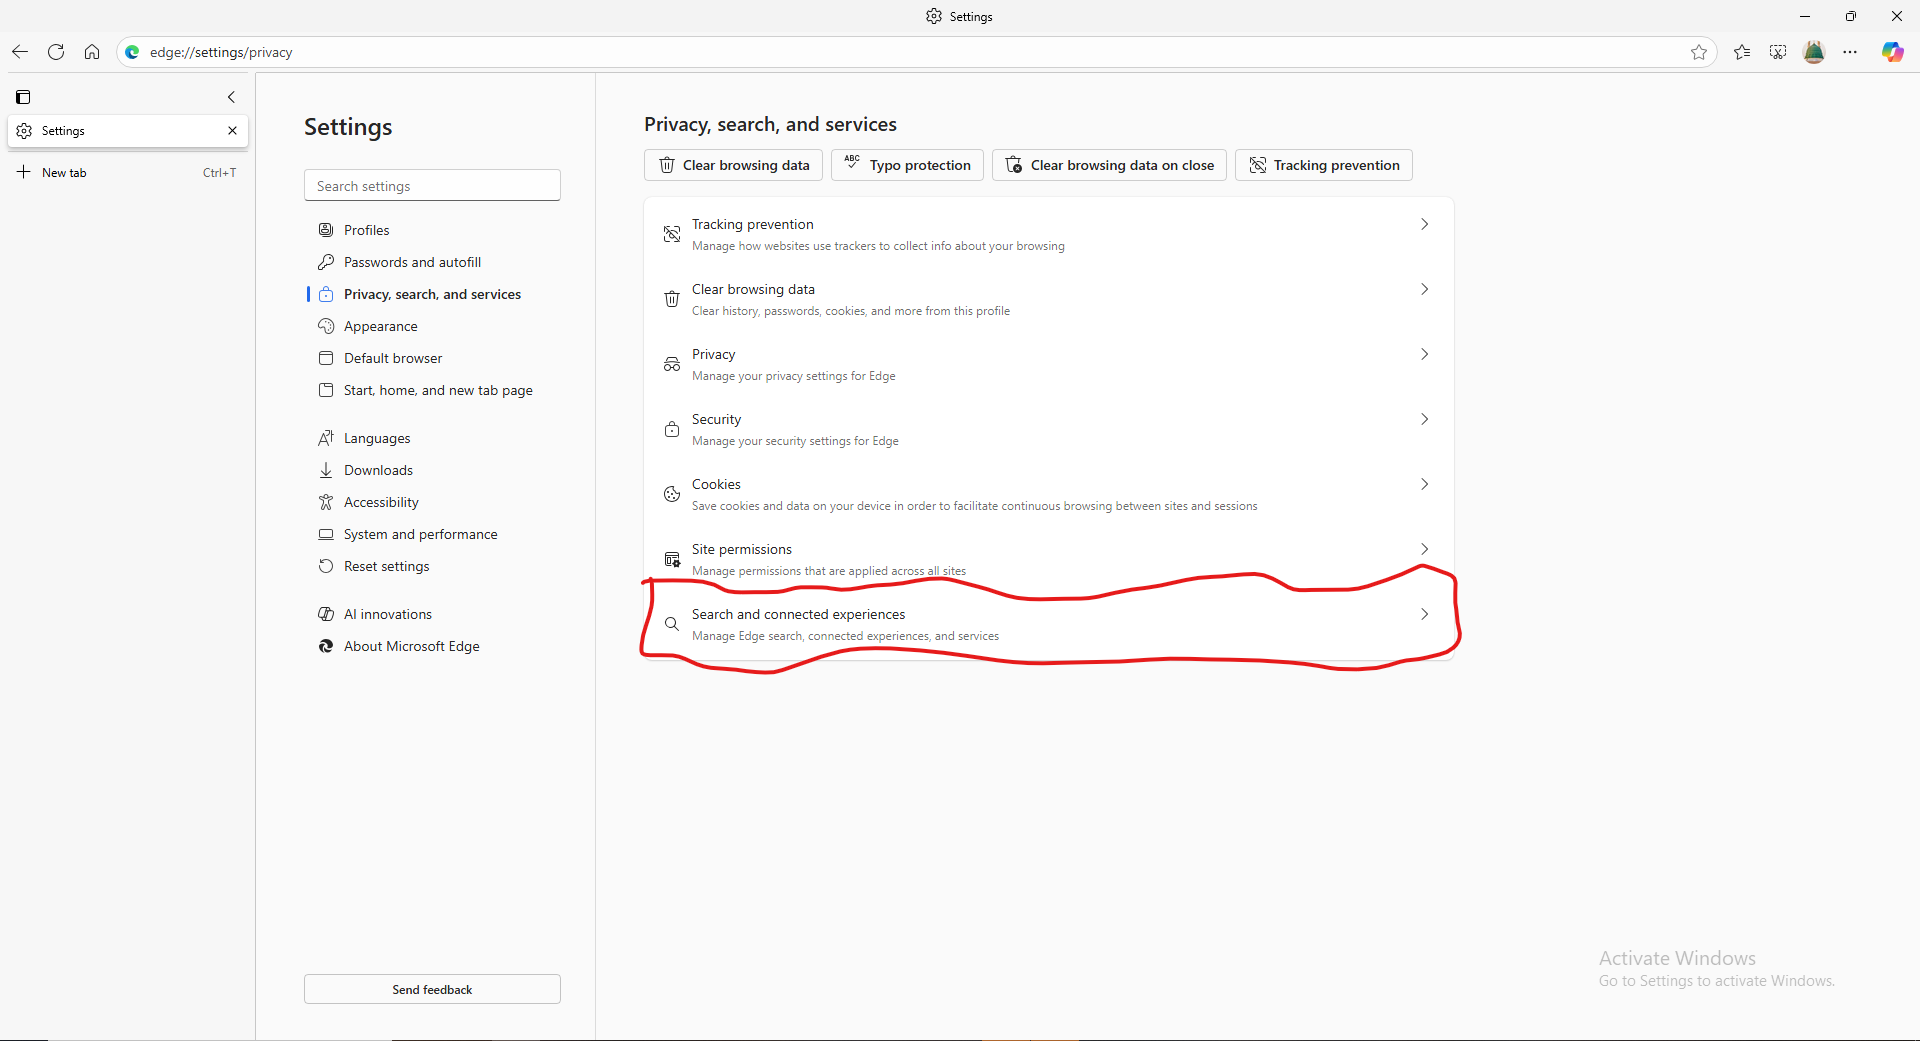Open Copilot from the toolbar icon

coord(1892,52)
